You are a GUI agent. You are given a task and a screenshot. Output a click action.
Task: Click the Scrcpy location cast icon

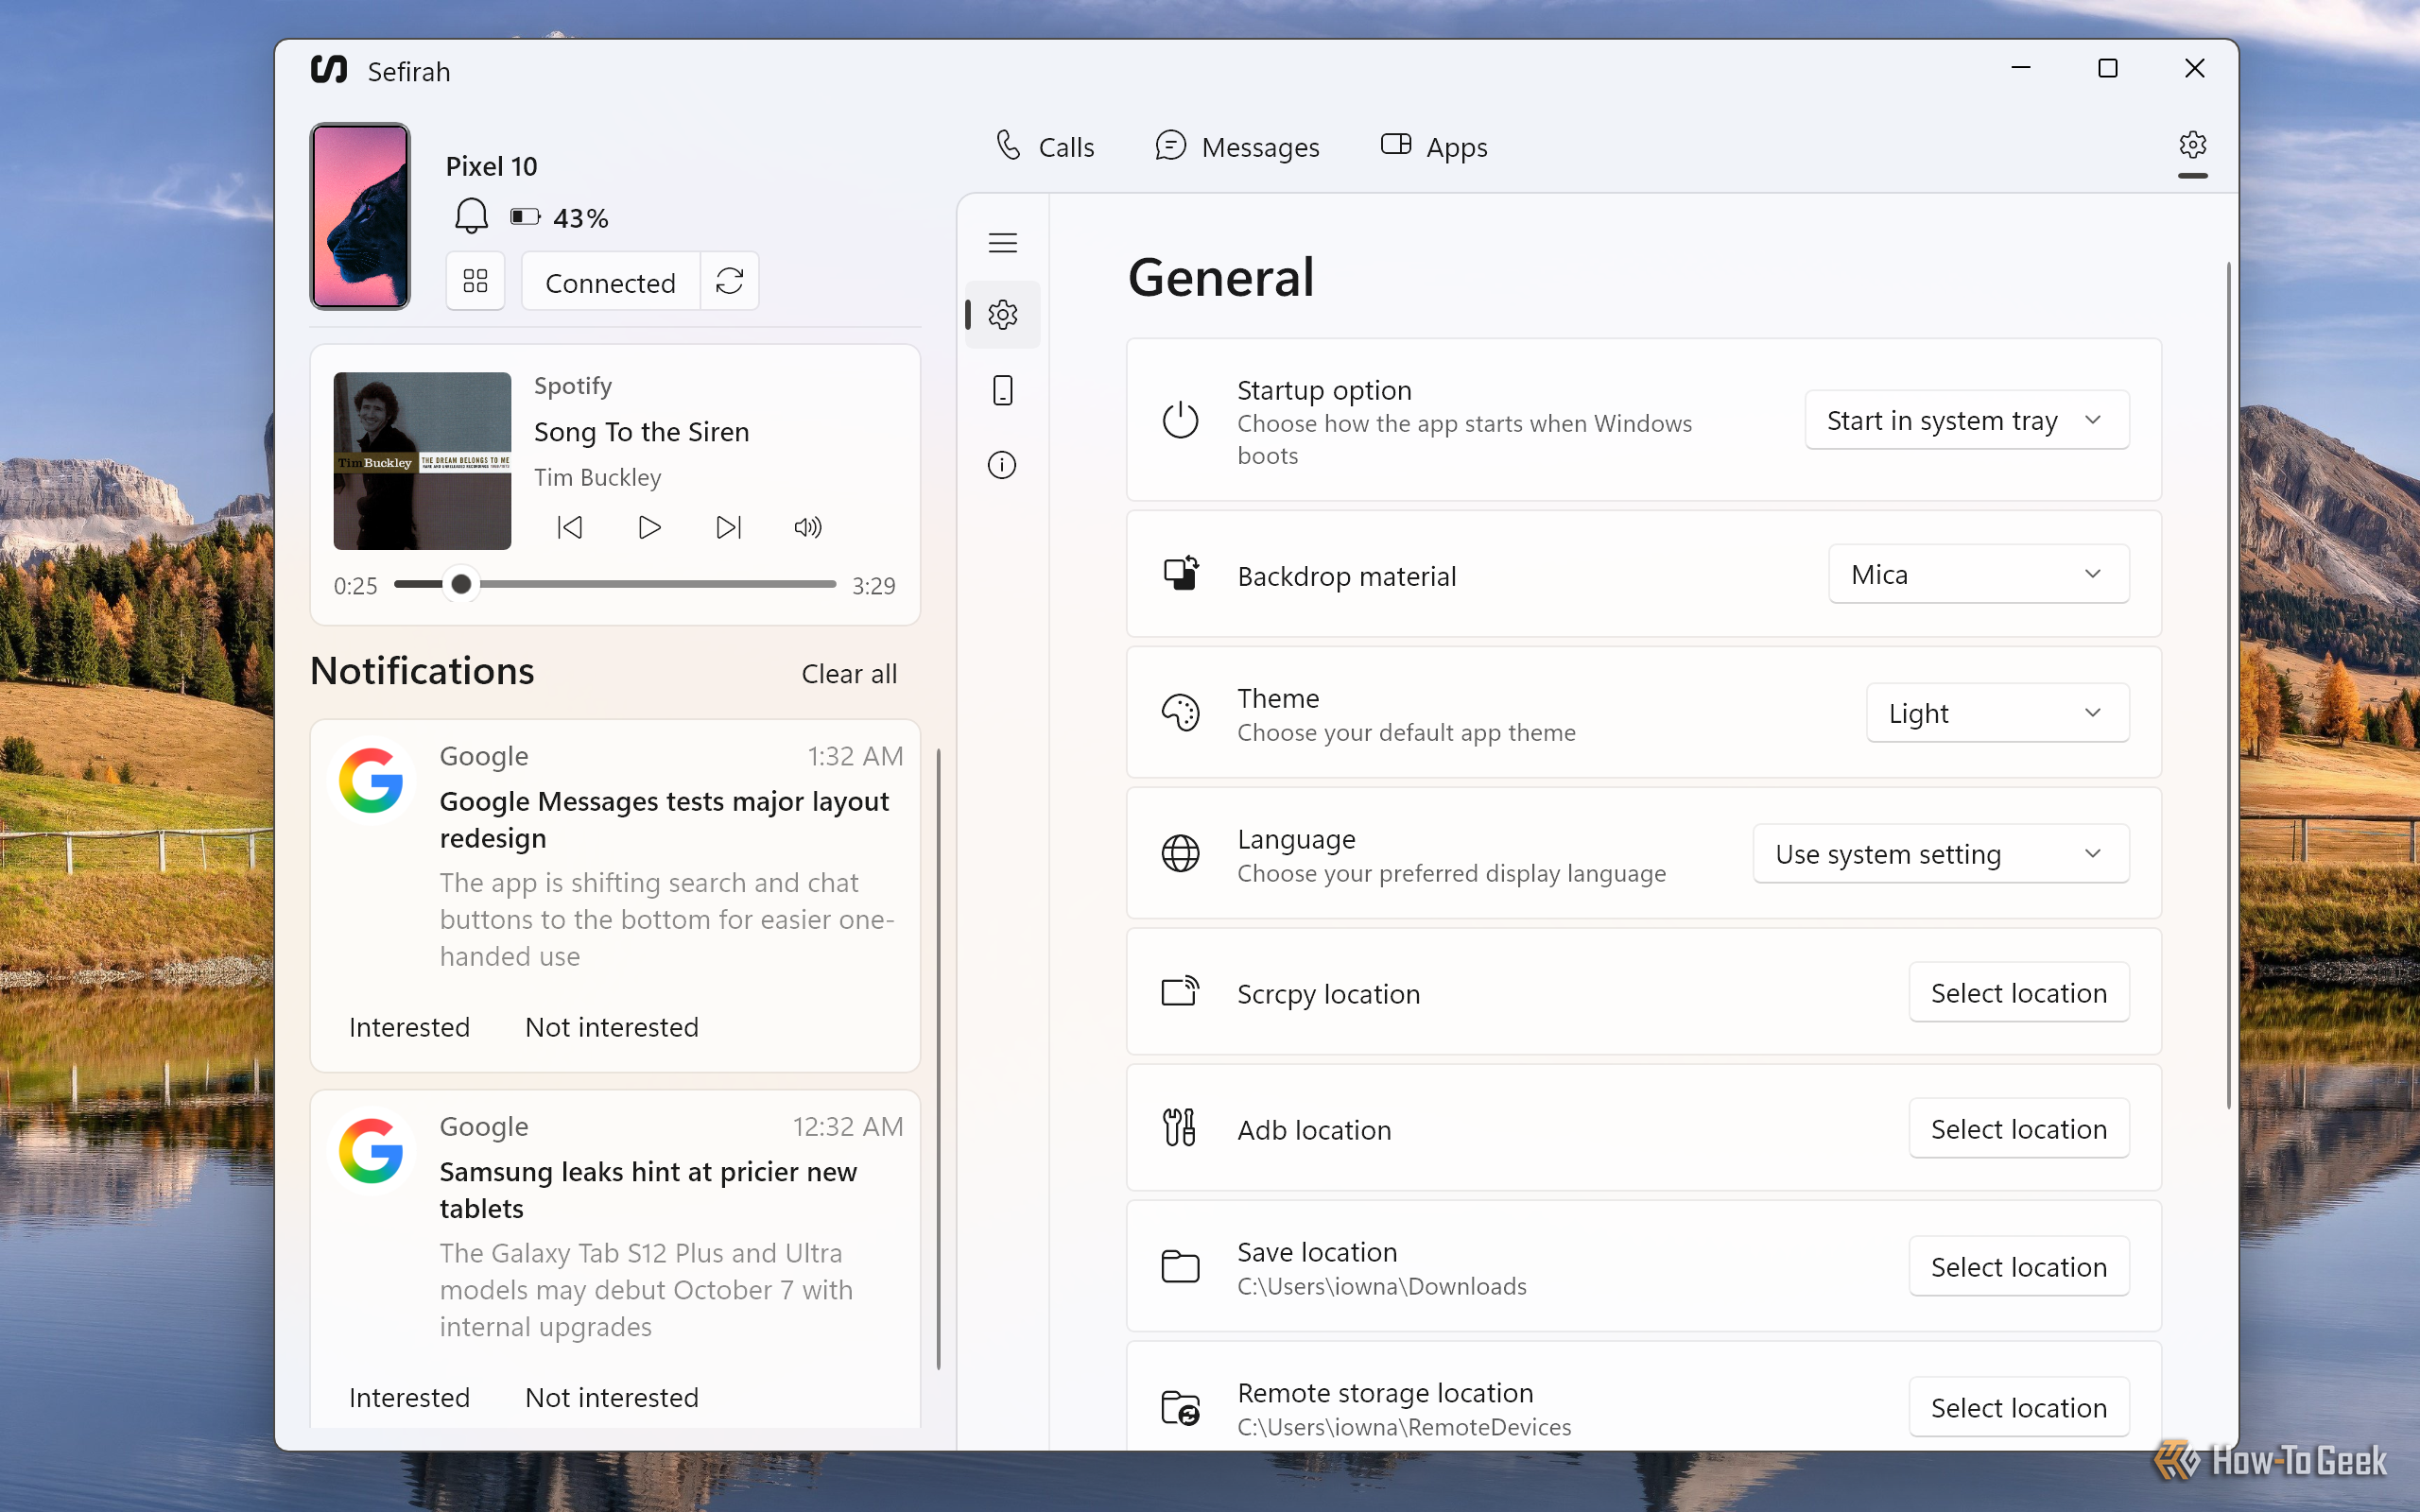coord(1180,991)
